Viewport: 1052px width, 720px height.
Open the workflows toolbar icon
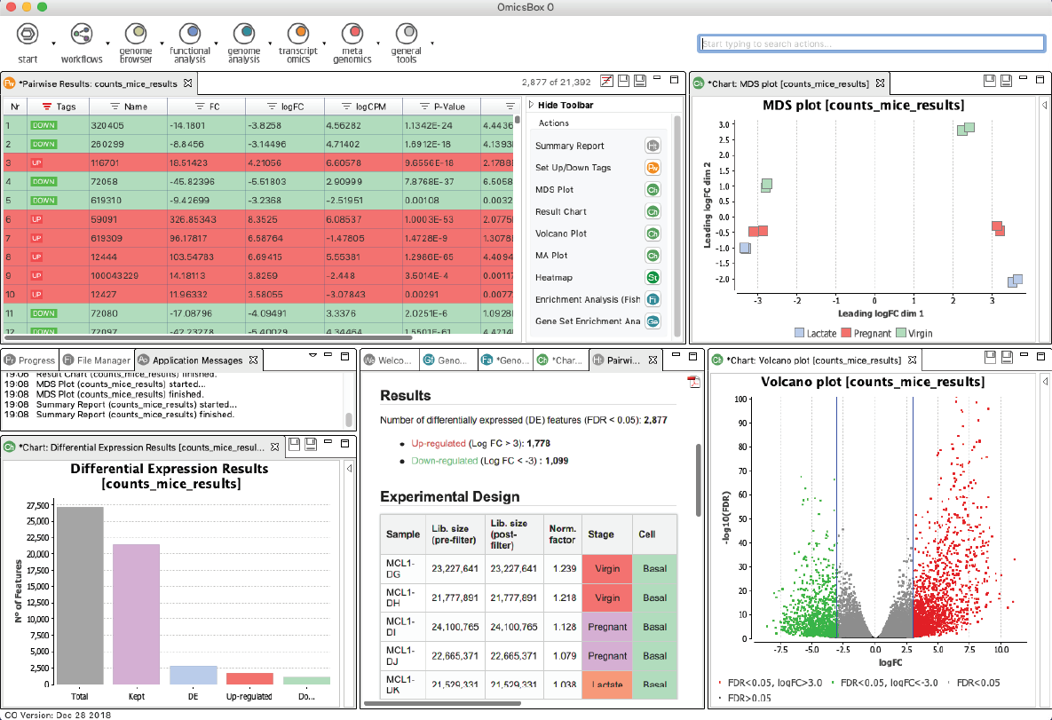click(81, 34)
